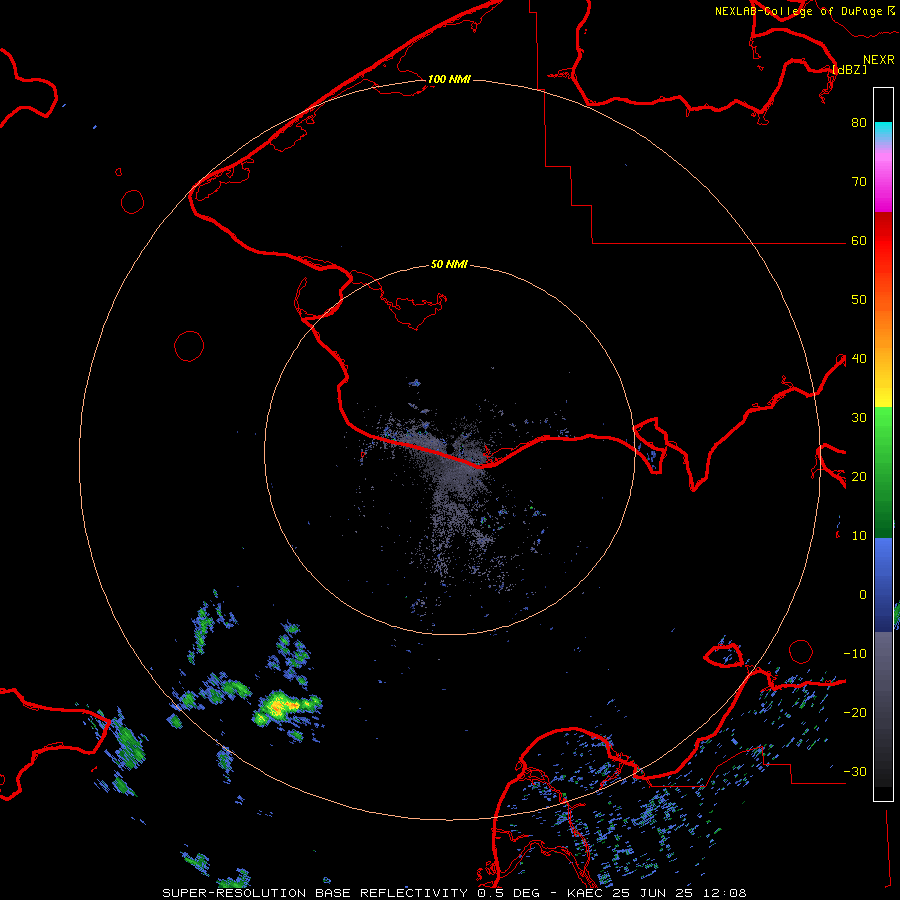Click the yellow-red storm cell core
The image size is (900, 900).
pos(280,705)
